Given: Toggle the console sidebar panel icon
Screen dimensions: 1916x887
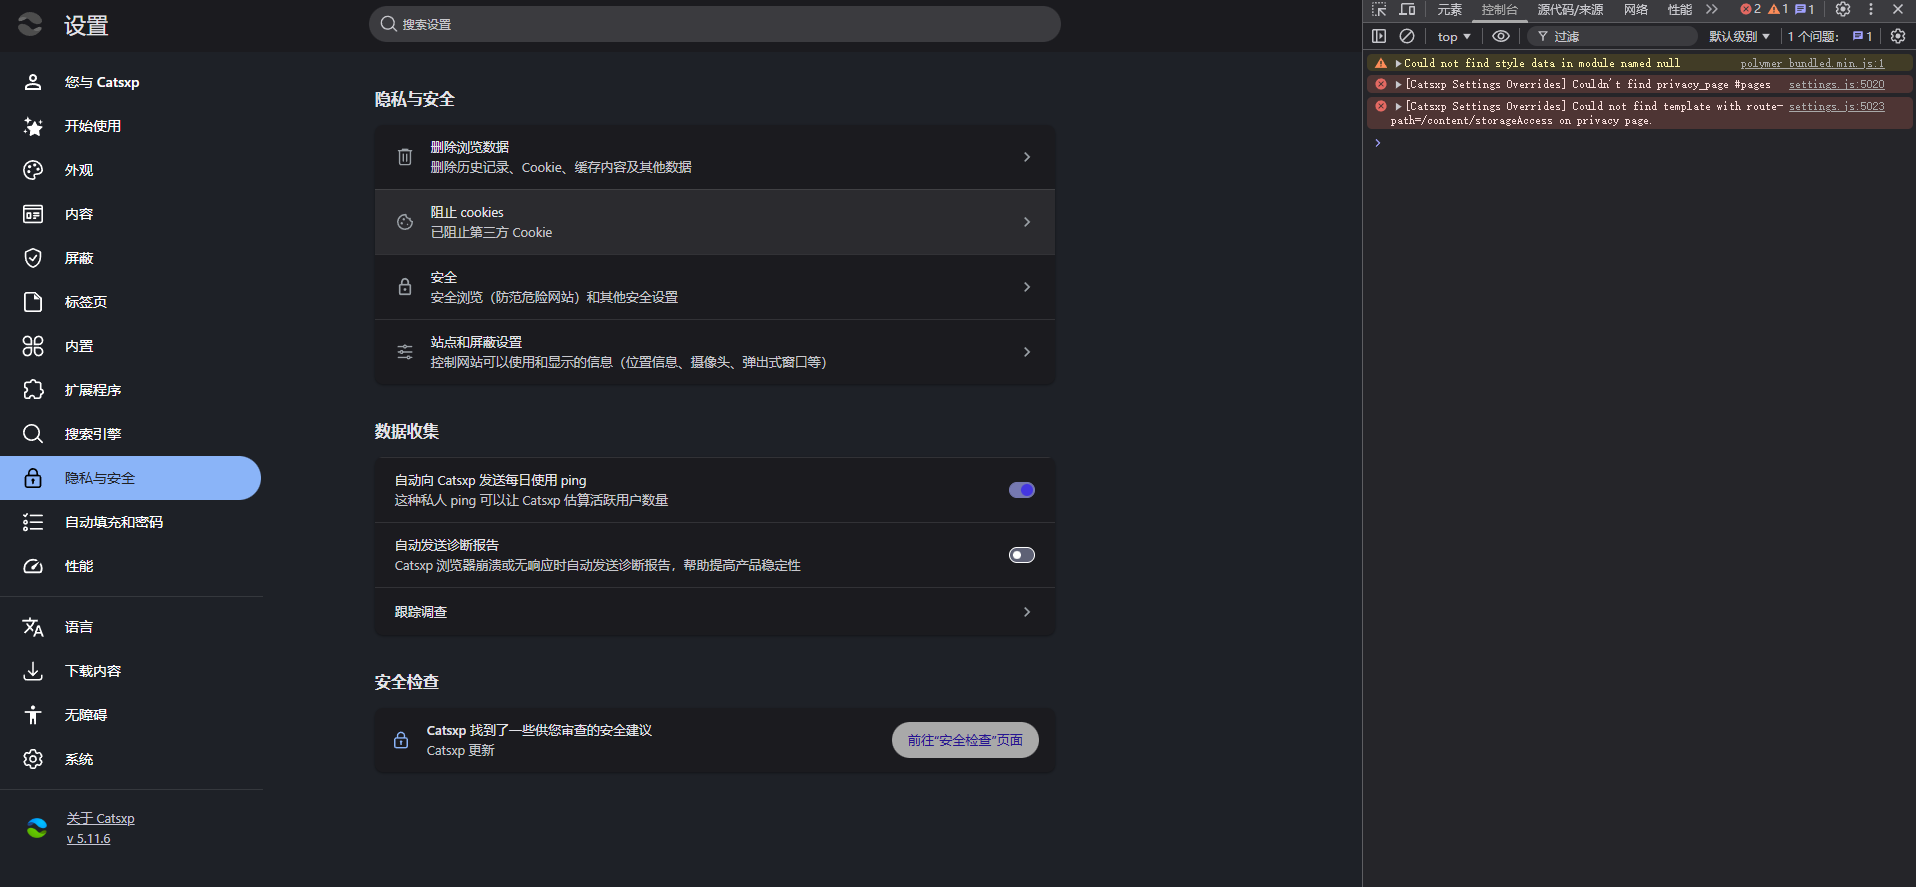Looking at the screenshot, I should (1379, 36).
